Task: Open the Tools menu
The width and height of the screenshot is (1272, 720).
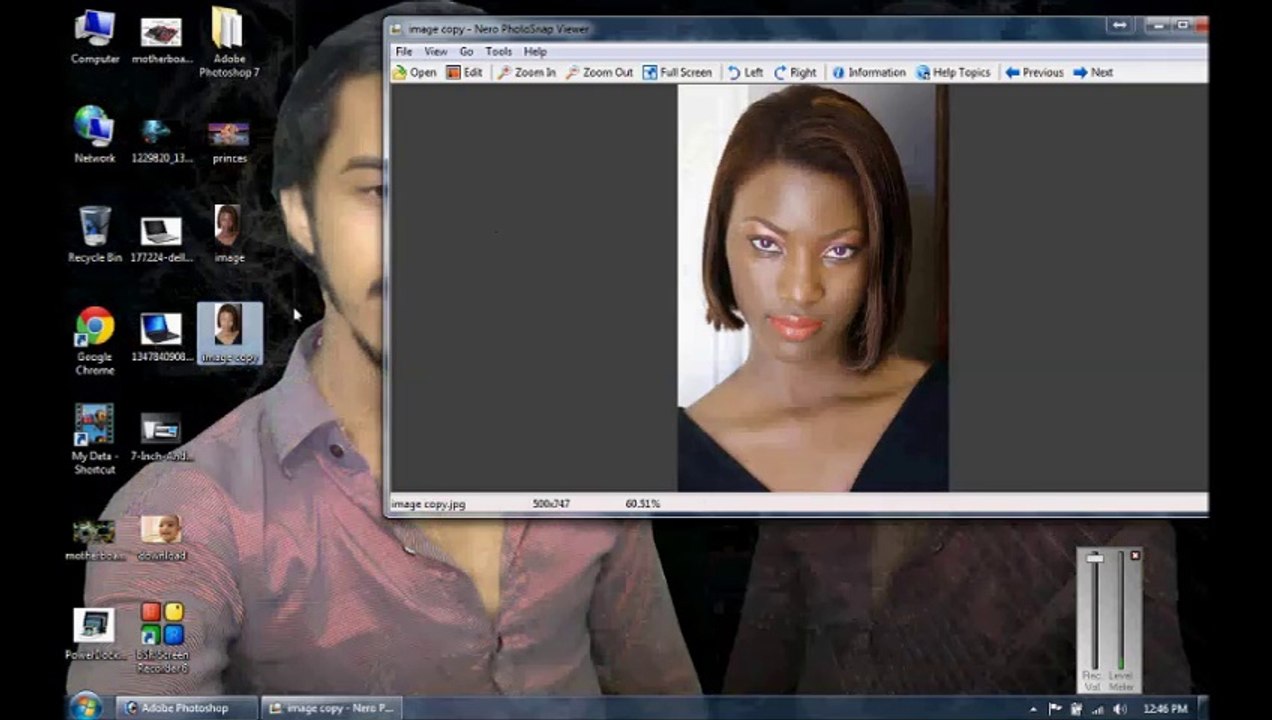Action: [x=498, y=51]
